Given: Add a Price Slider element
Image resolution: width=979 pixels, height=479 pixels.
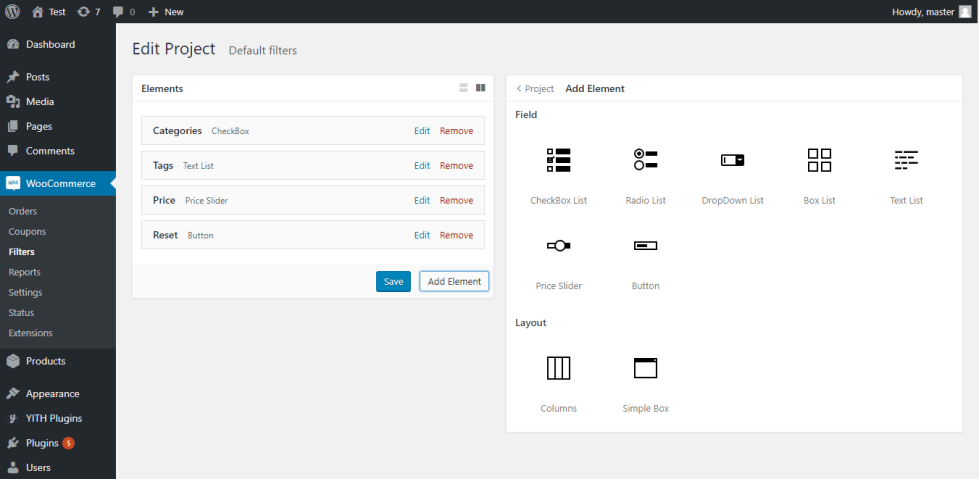Looking at the screenshot, I should [x=558, y=246].
